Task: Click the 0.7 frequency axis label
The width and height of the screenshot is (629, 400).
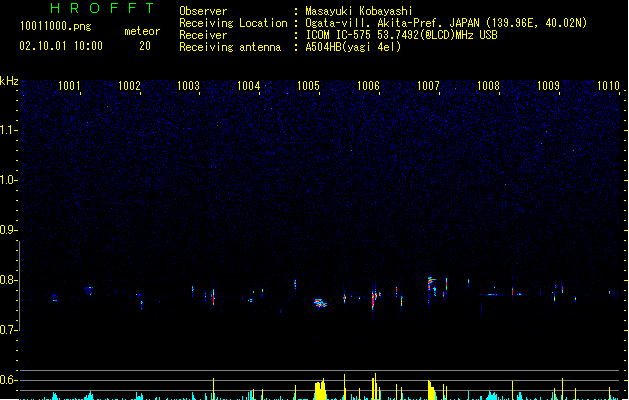Action: click(8, 330)
